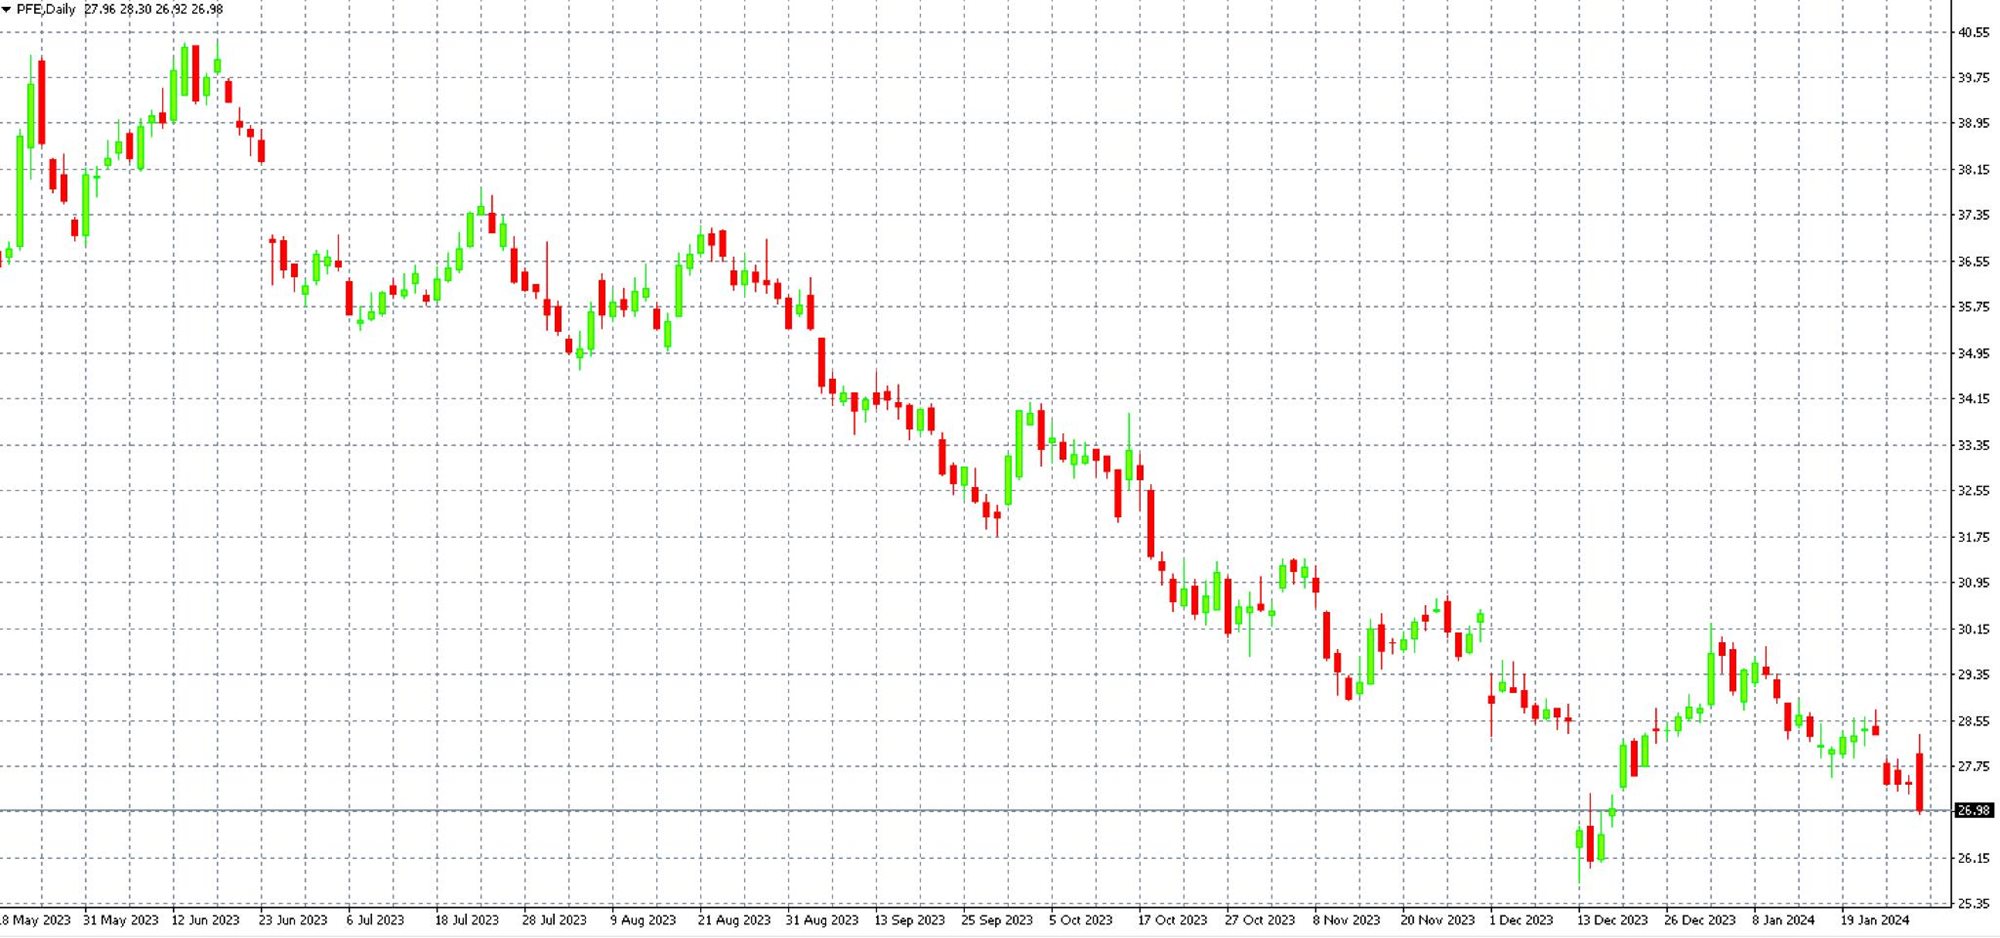Click the 30.15 price axis label
This screenshot has height=938, width=2000.
coord(1974,629)
